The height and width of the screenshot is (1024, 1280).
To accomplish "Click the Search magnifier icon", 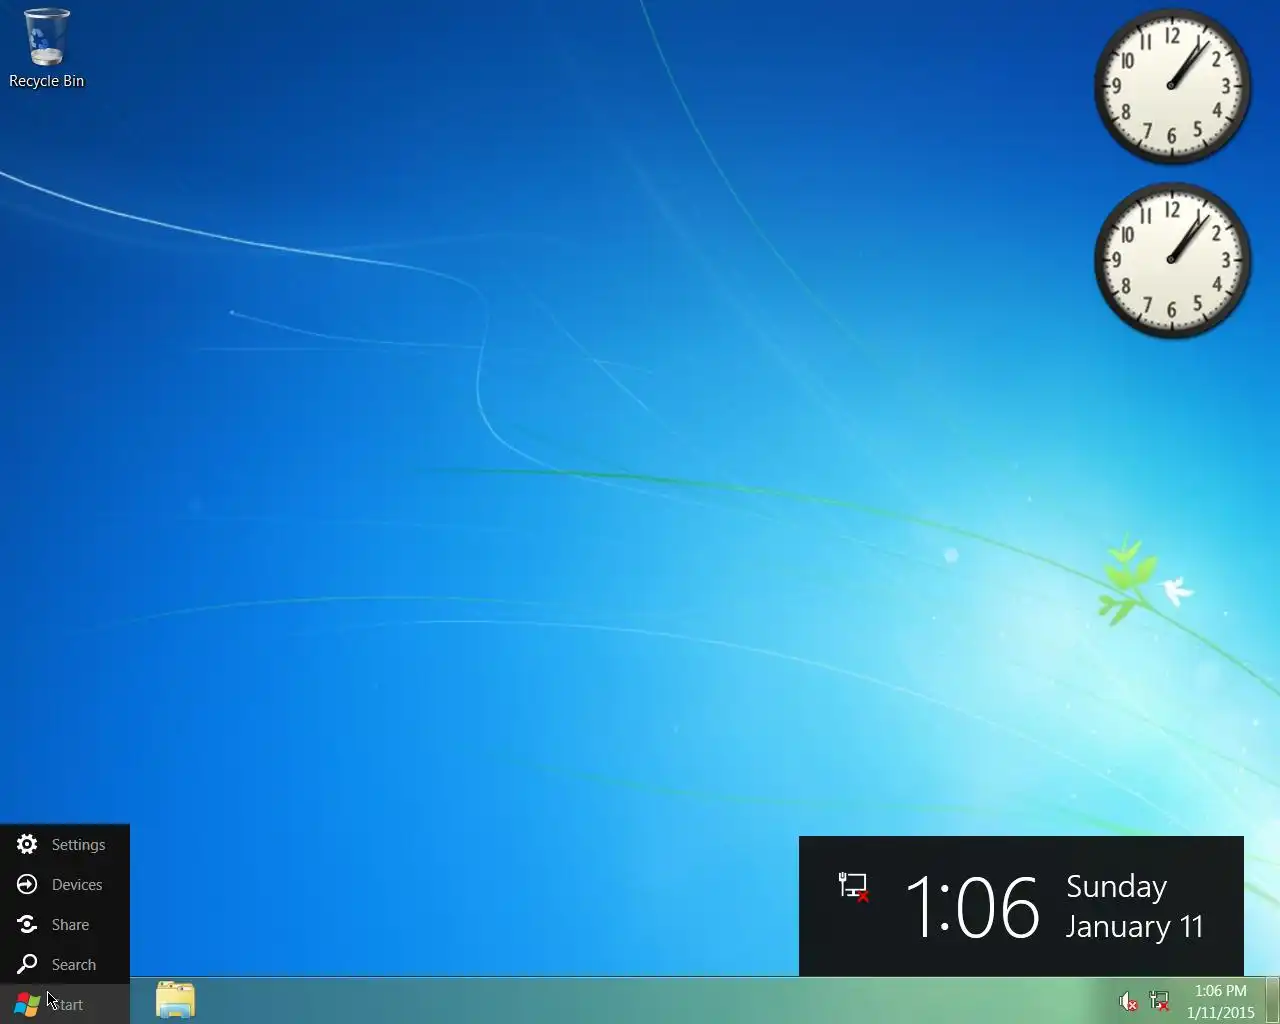I will click(27, 965).
